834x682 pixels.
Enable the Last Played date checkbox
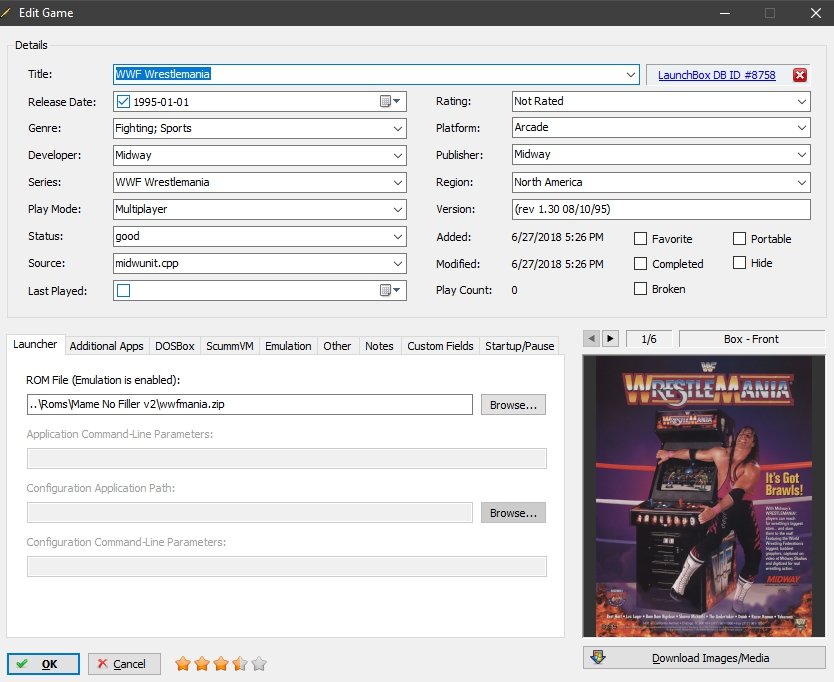123,290
